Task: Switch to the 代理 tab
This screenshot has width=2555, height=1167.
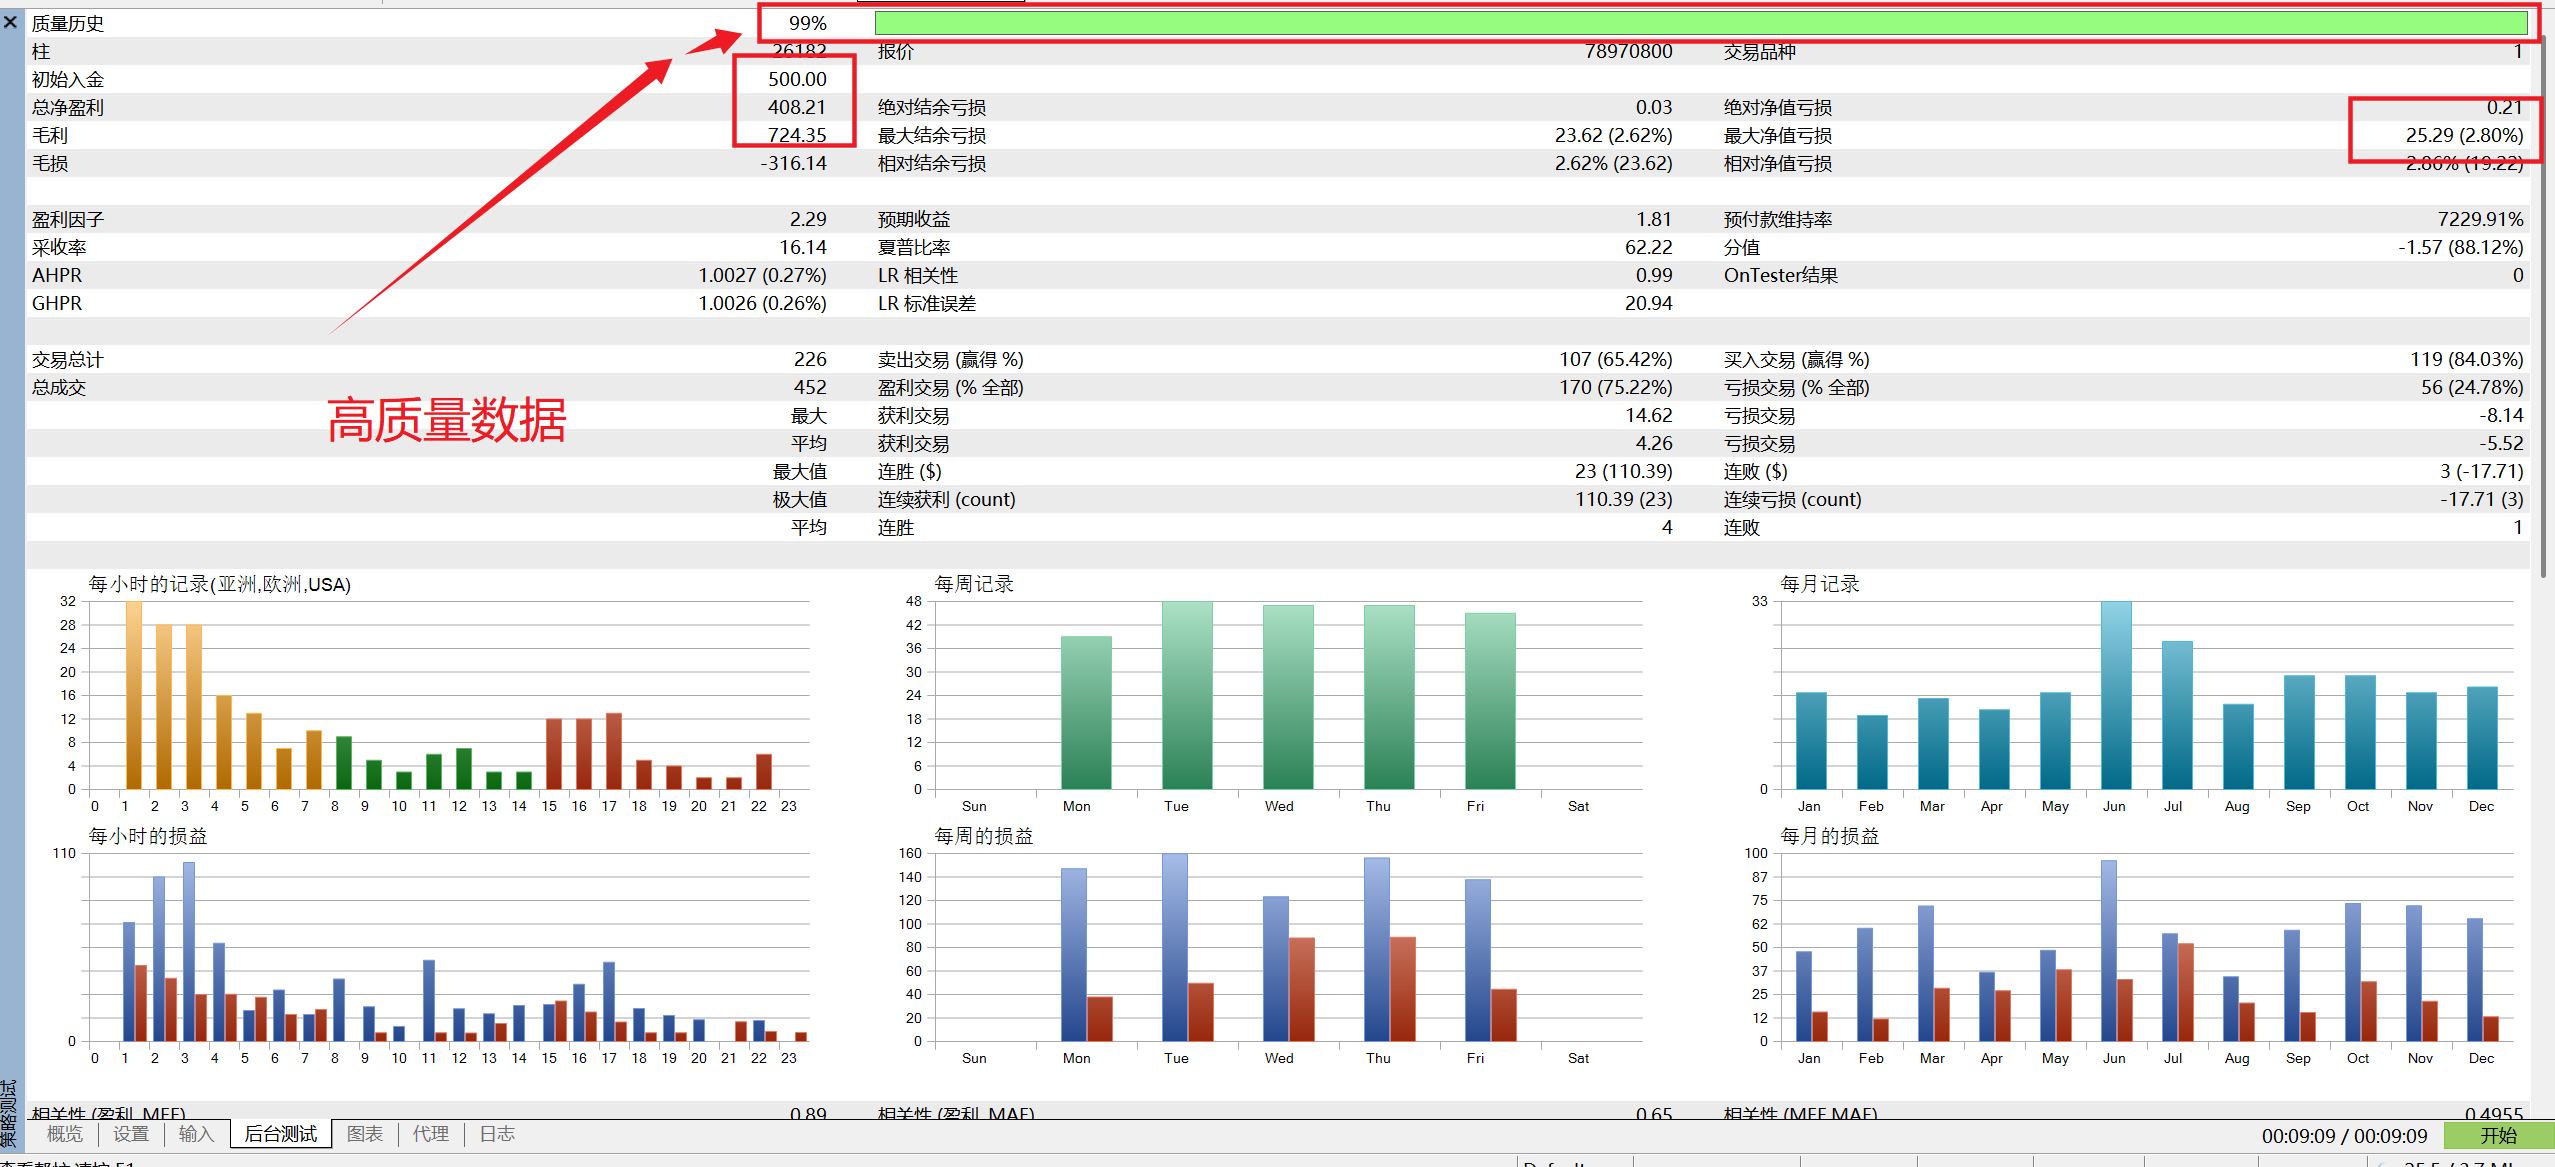Action: (431, 1134)
